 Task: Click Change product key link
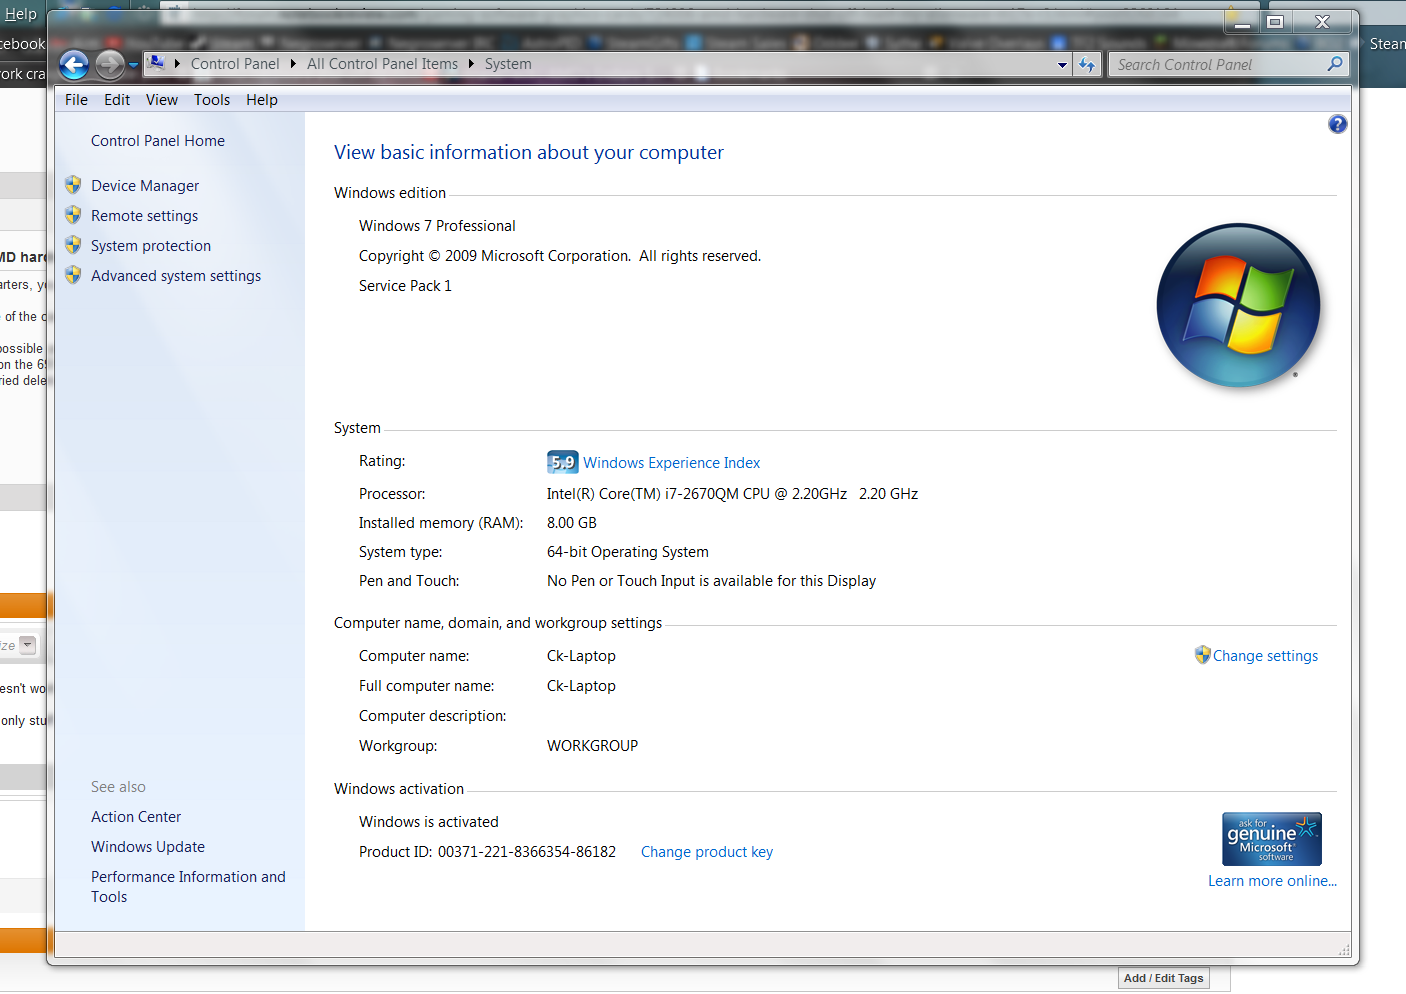click(x=707, y=852)
